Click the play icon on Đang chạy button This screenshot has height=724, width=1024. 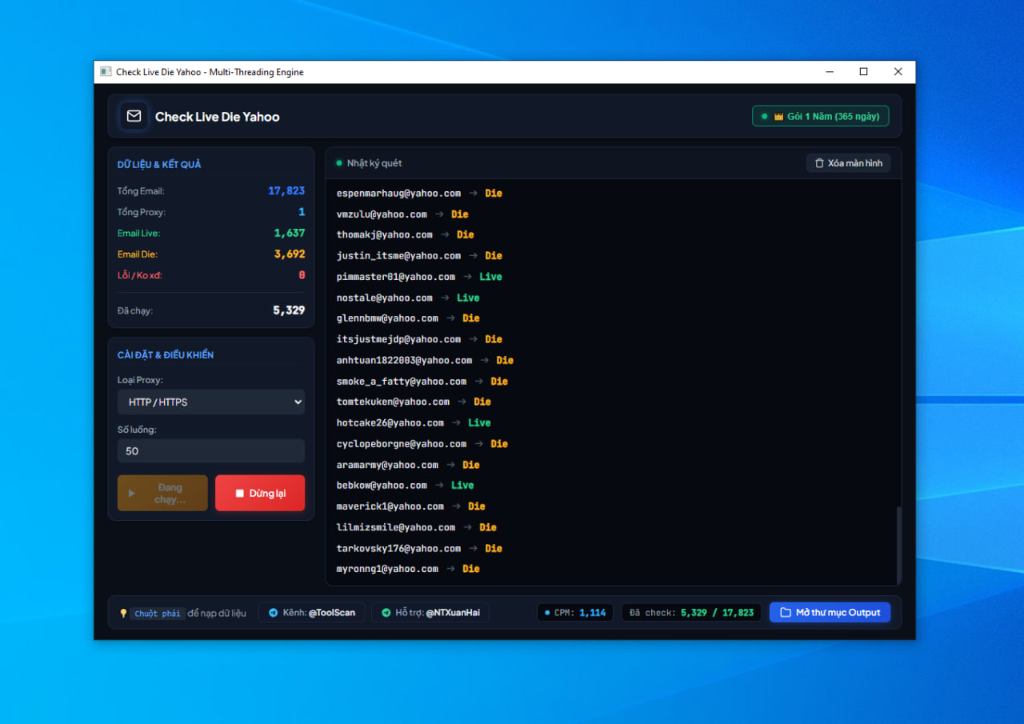tap(131, 493)
